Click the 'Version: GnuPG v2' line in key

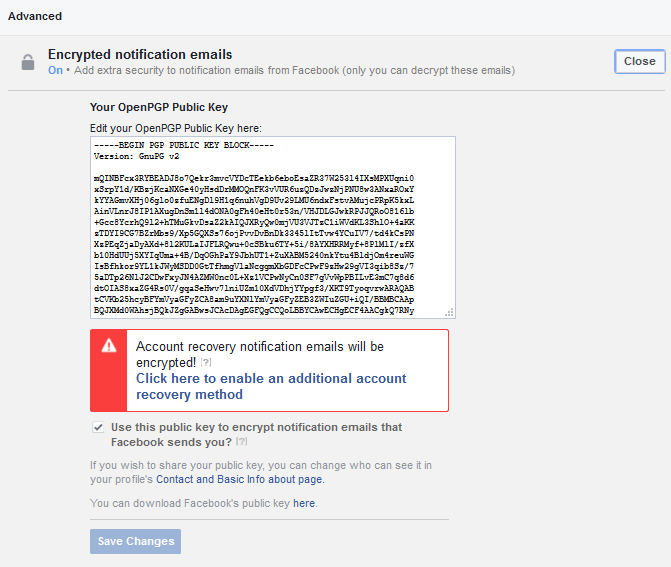point(137,156)
